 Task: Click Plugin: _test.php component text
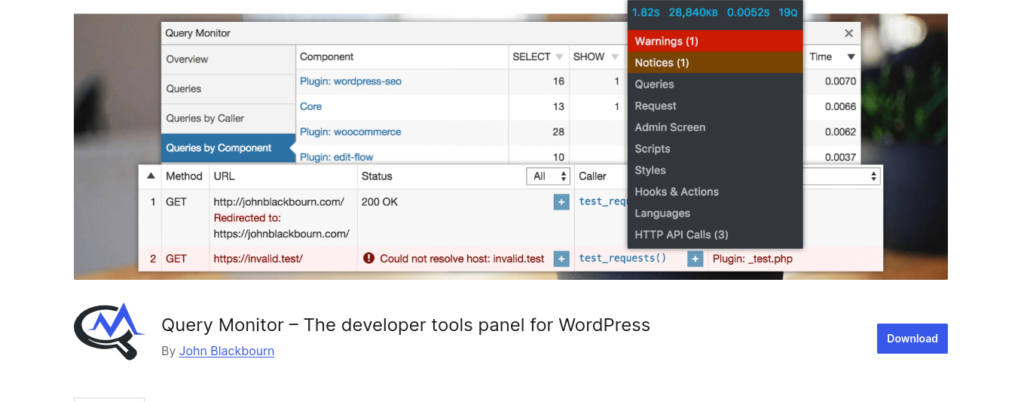(752, 259)
